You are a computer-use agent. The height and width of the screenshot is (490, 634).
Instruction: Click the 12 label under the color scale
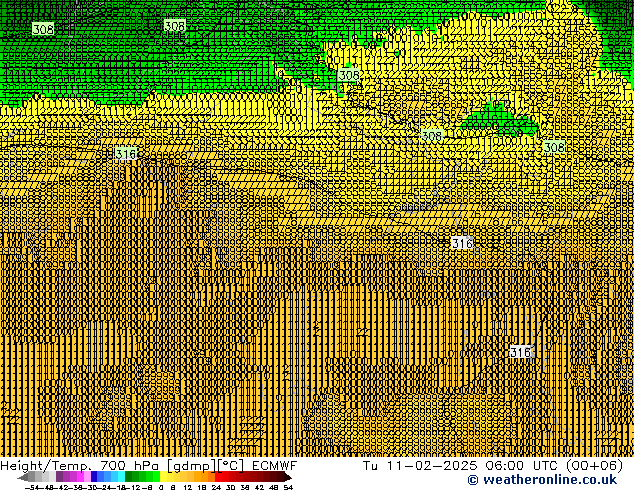187,487
